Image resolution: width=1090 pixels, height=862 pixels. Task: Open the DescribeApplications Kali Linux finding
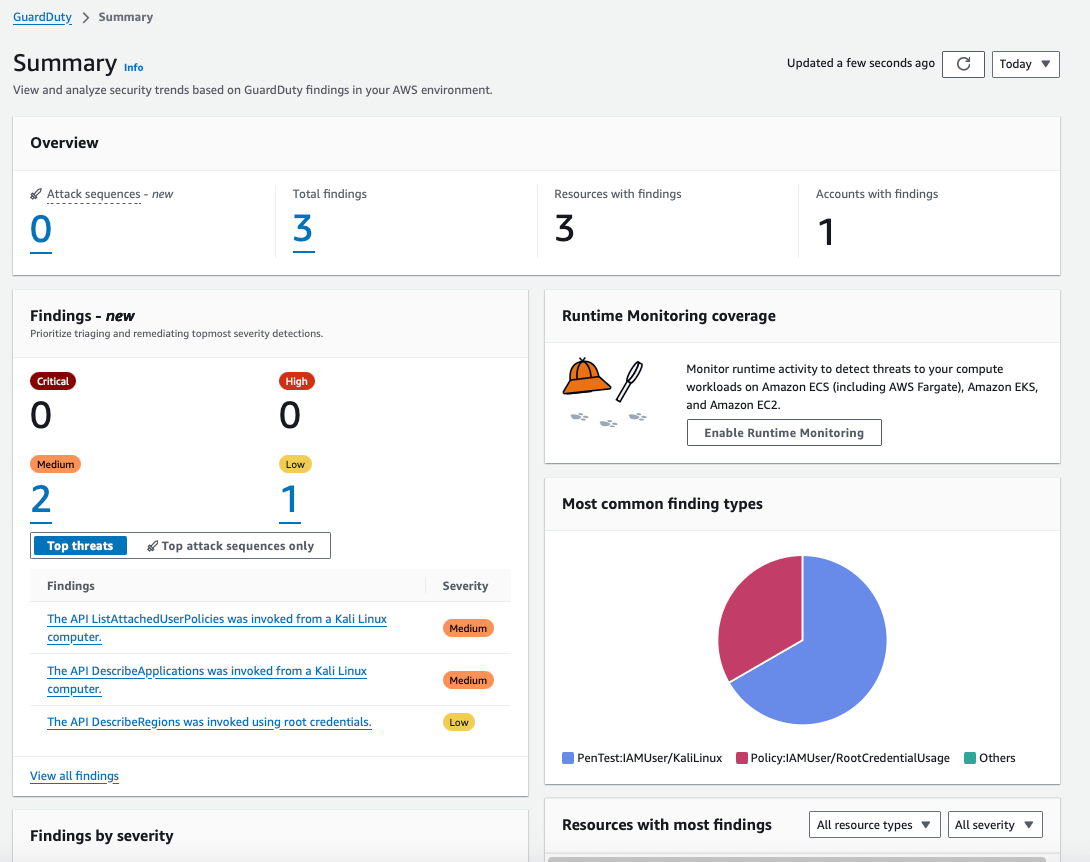click(207, 680)
